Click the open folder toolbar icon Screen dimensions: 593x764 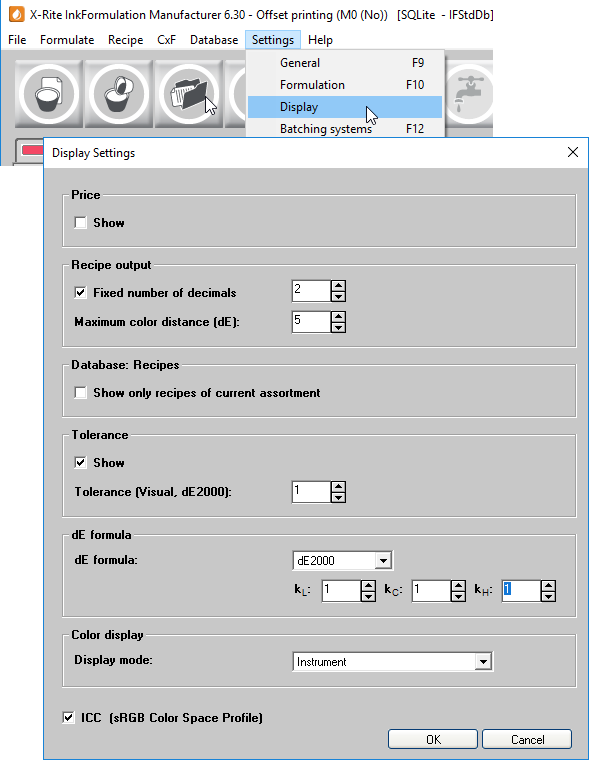189,94
